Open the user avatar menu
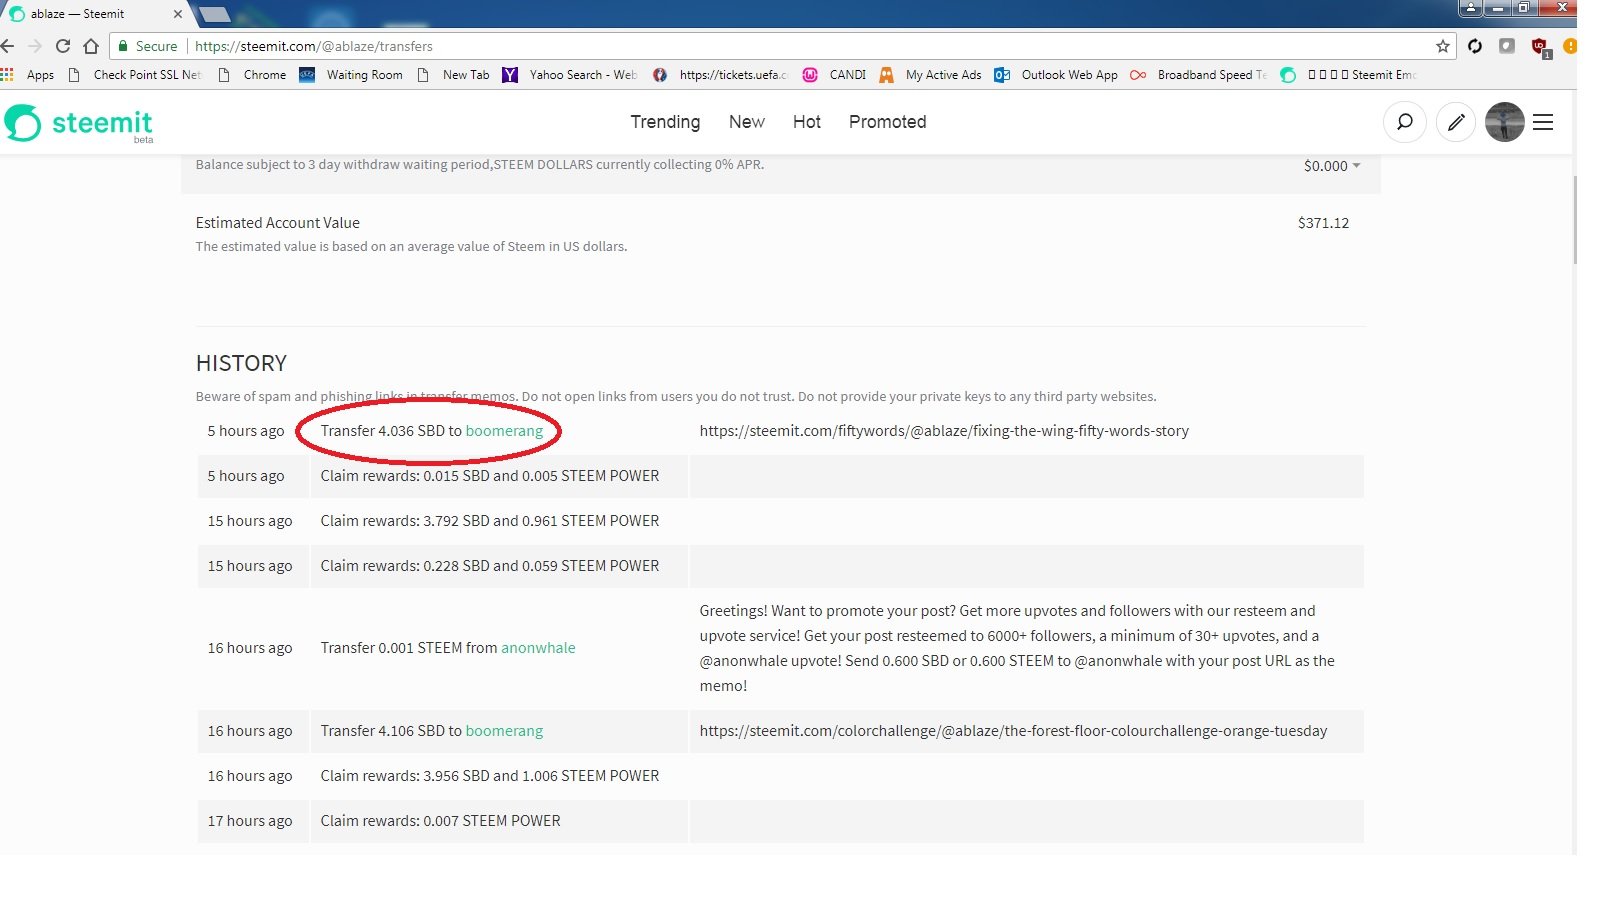The width and height of the screenshot is (1600, 900). click(x=1504, y=122)
